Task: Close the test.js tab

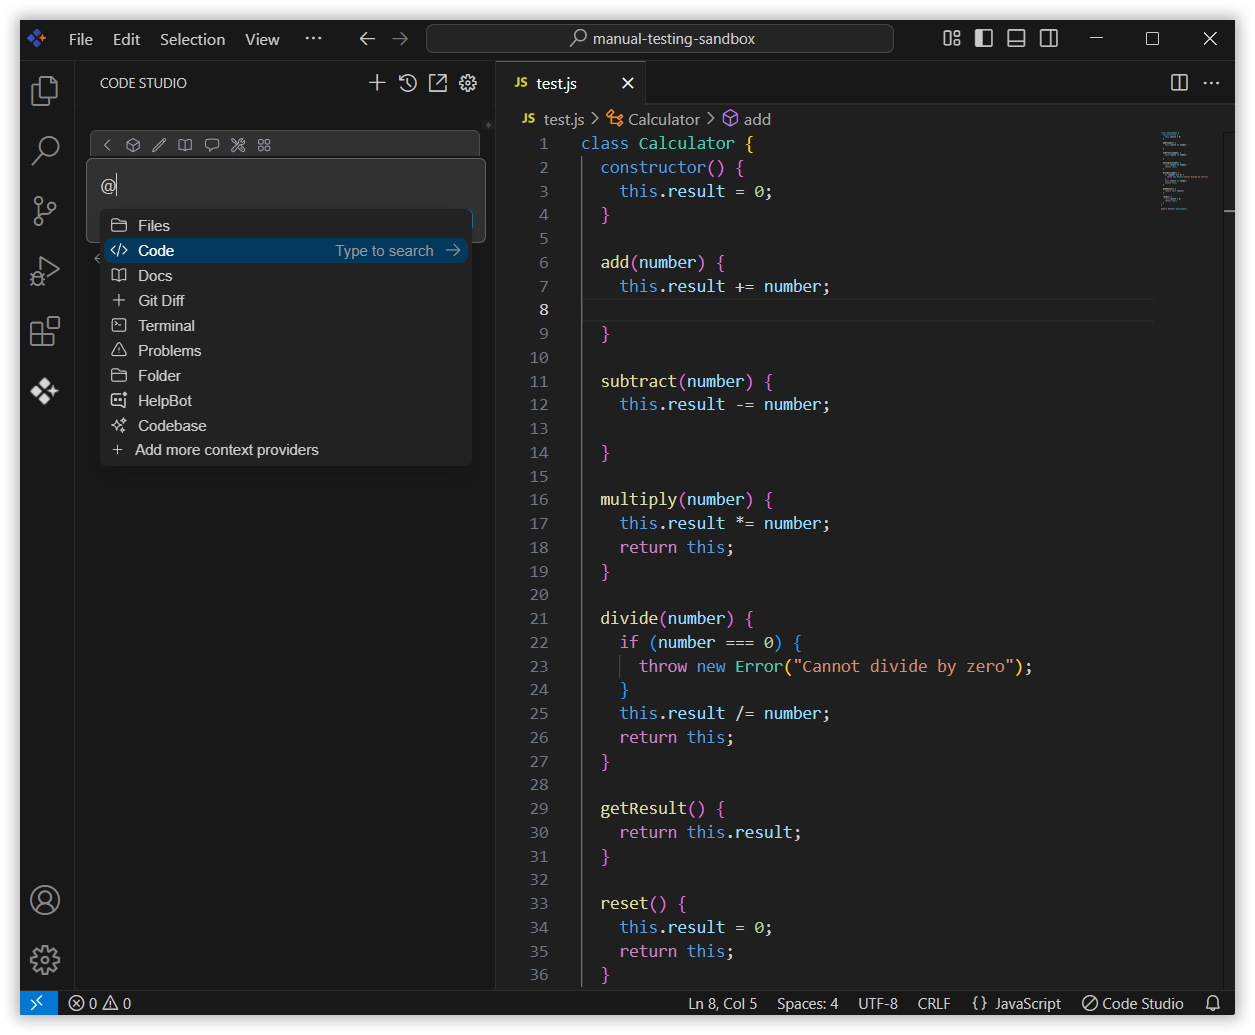Action: [x=628, y=83]
